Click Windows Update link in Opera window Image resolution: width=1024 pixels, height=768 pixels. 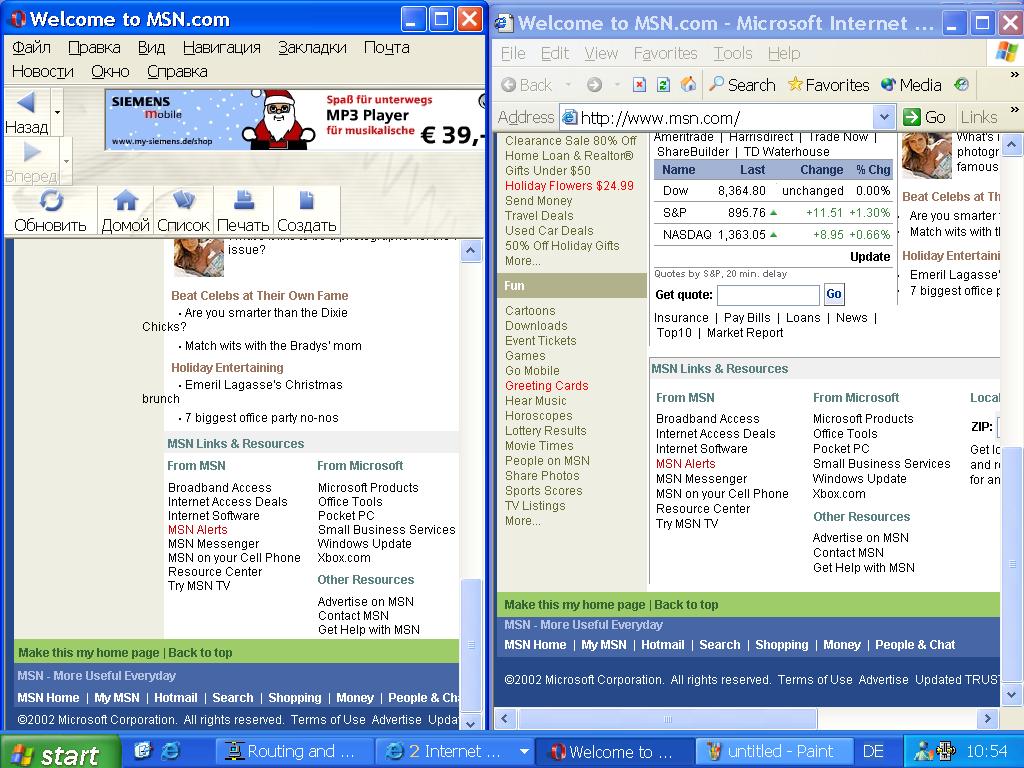(x=364, y=543)
